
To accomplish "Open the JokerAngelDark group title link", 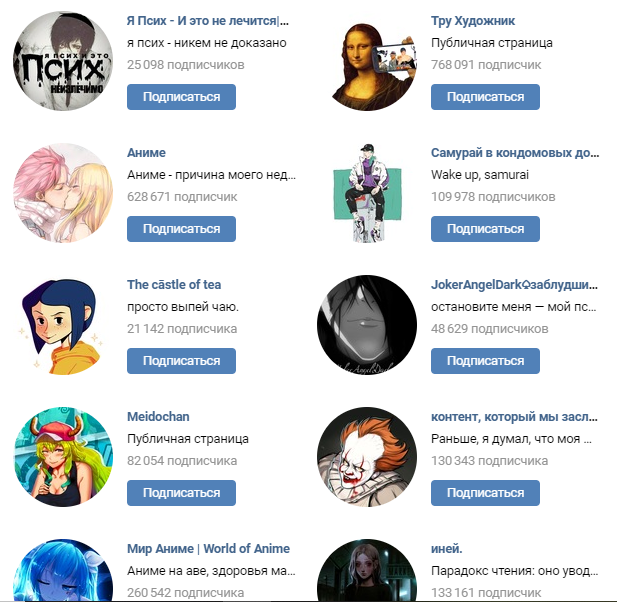I will pyautogui.click(x=514, y=284).
